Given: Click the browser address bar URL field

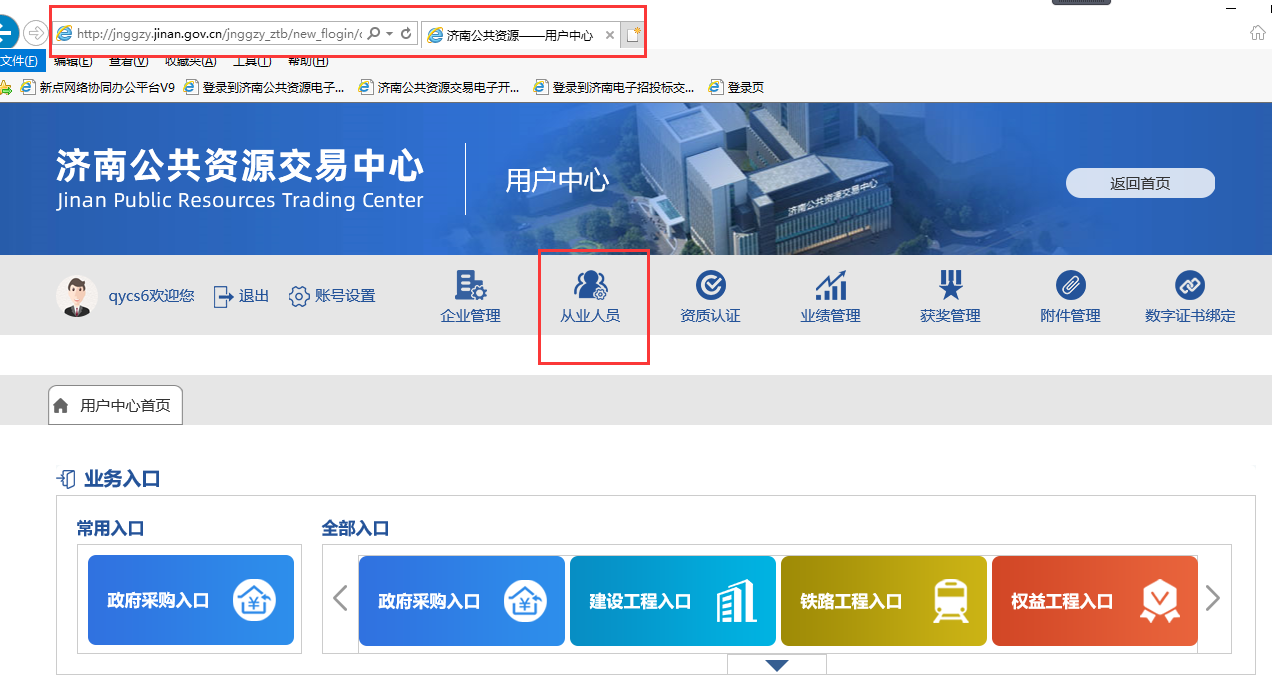Looking at the screenshot, I should pos(215,34).
